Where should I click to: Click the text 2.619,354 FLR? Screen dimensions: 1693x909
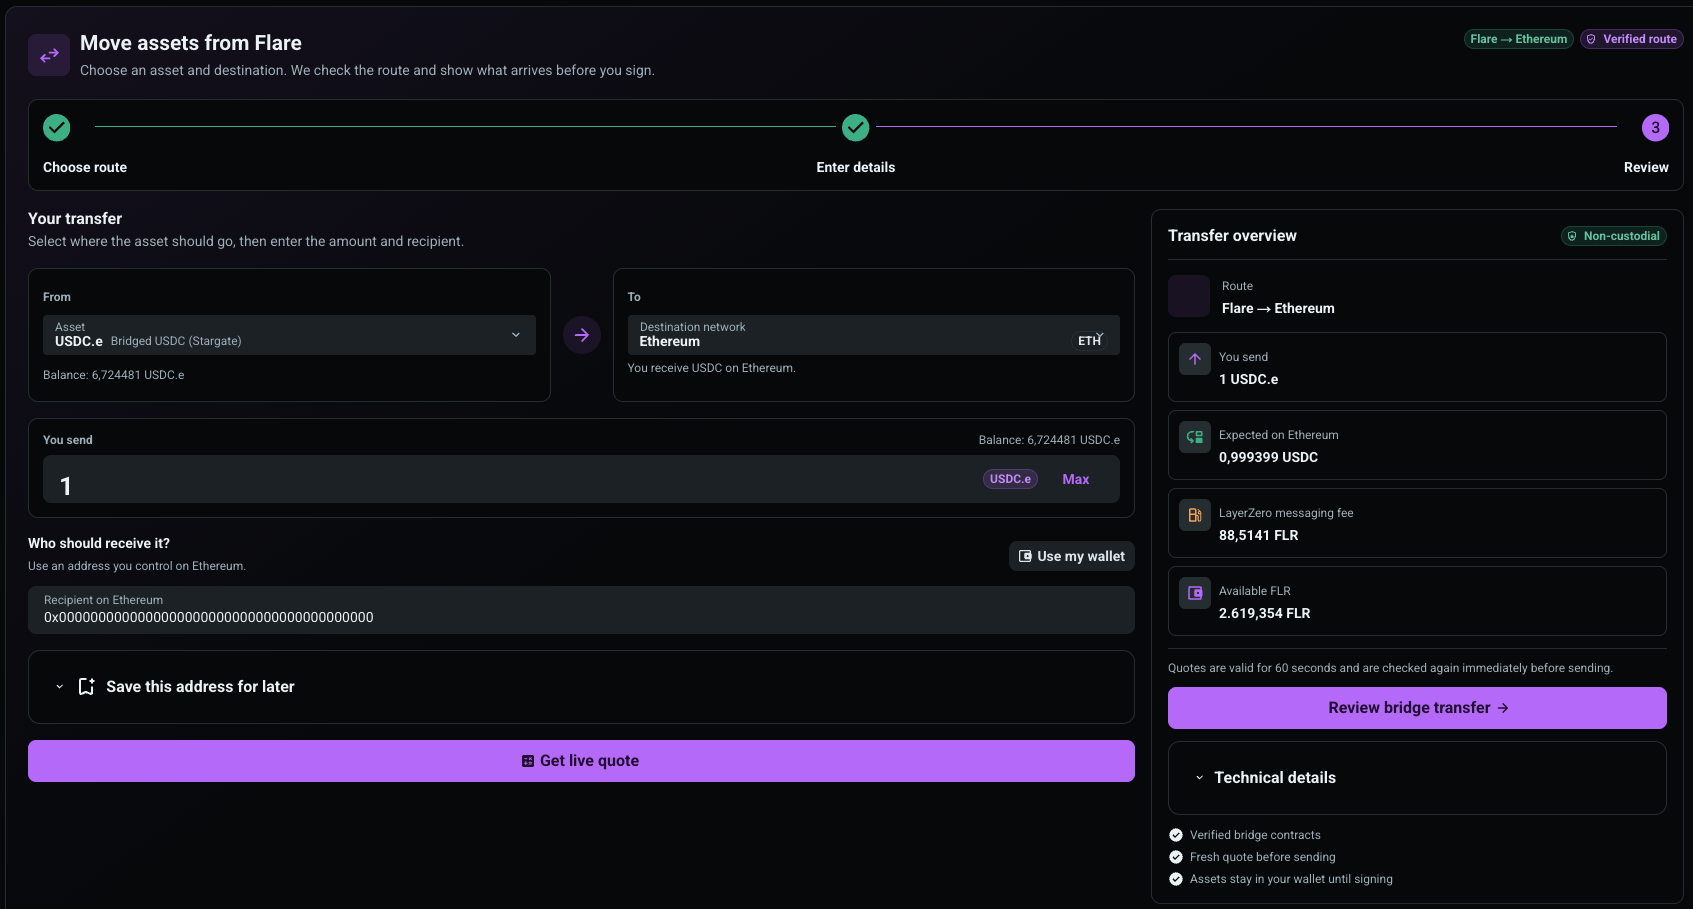pos(1264,613)
